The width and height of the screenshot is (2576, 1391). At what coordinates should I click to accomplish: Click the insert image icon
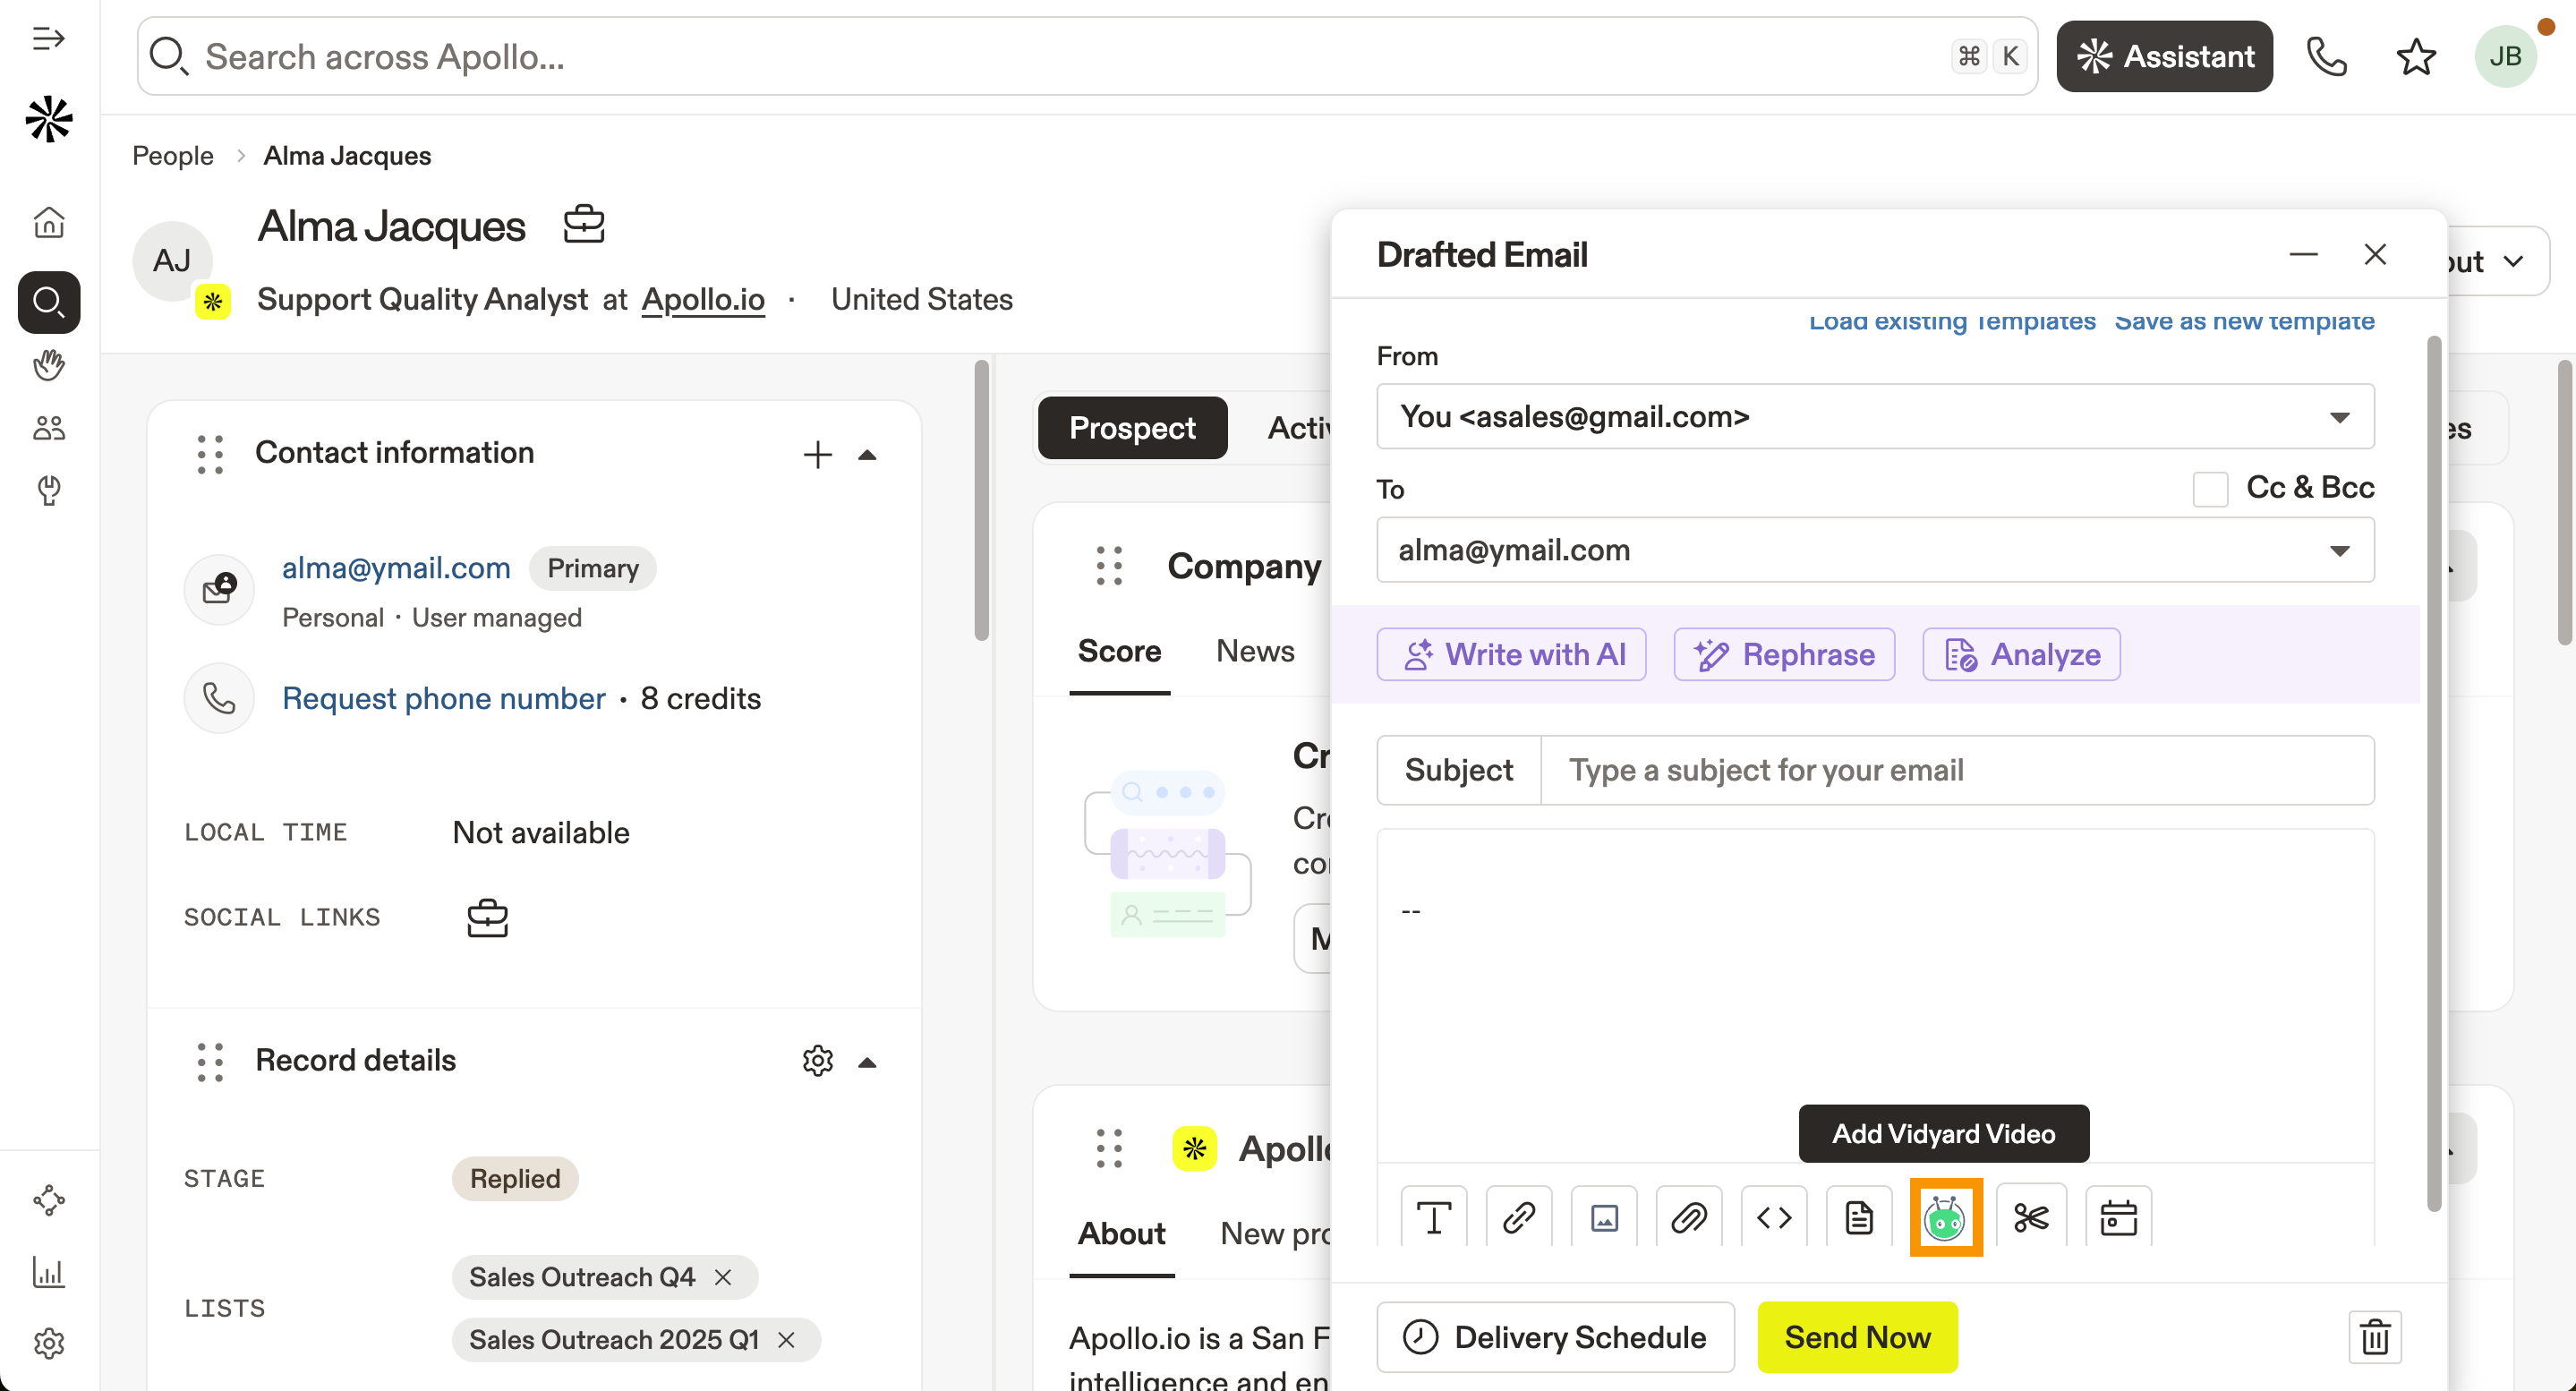[x=1604, y=1218]
